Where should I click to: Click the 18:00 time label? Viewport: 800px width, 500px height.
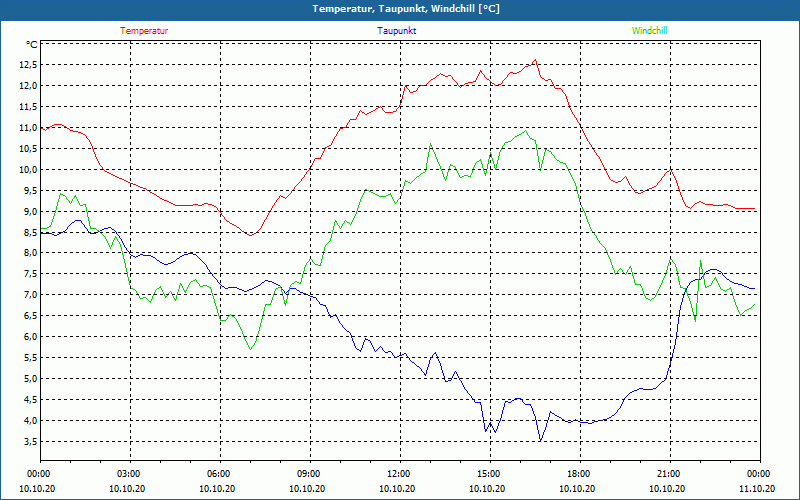(x=578, y=474)
